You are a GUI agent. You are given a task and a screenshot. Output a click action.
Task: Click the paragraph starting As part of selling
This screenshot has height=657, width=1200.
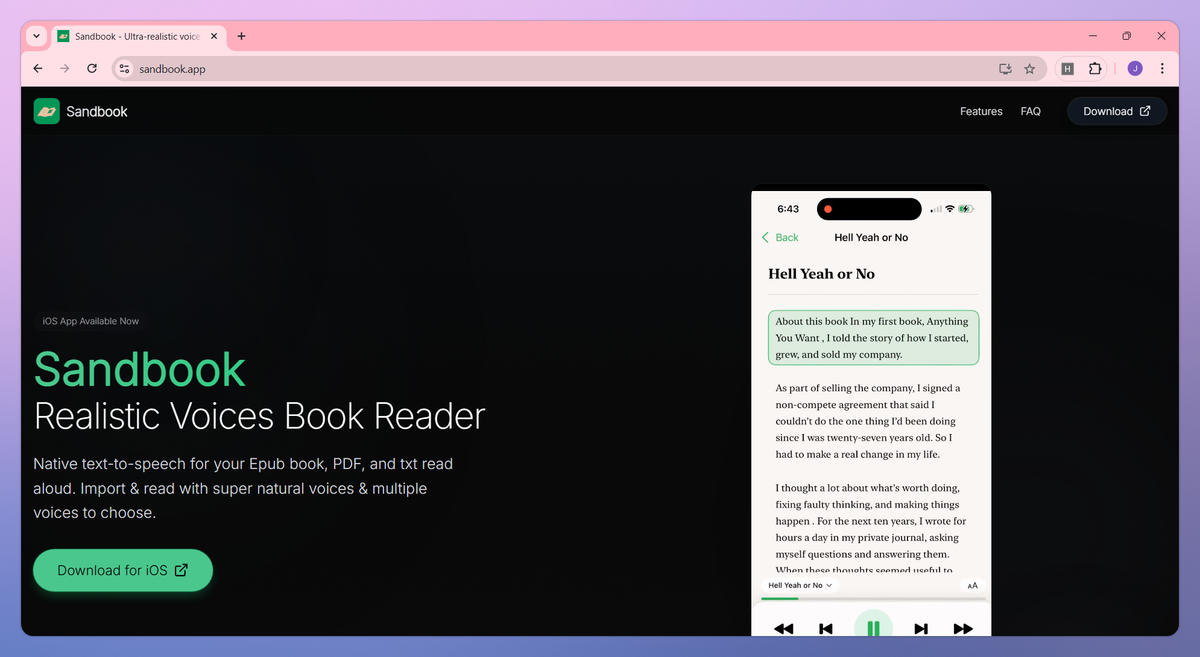pos(868,421)
